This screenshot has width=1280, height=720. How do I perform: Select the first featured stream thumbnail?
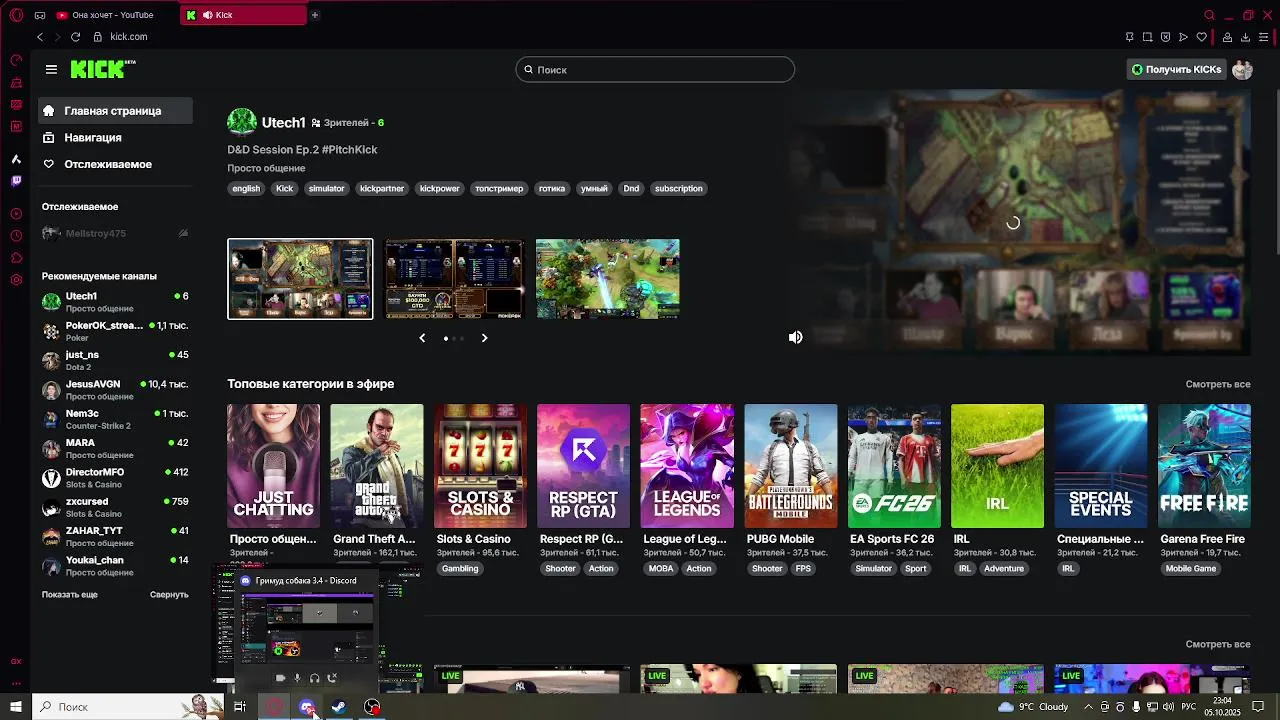pyautogui.click(x=300, y=279)
